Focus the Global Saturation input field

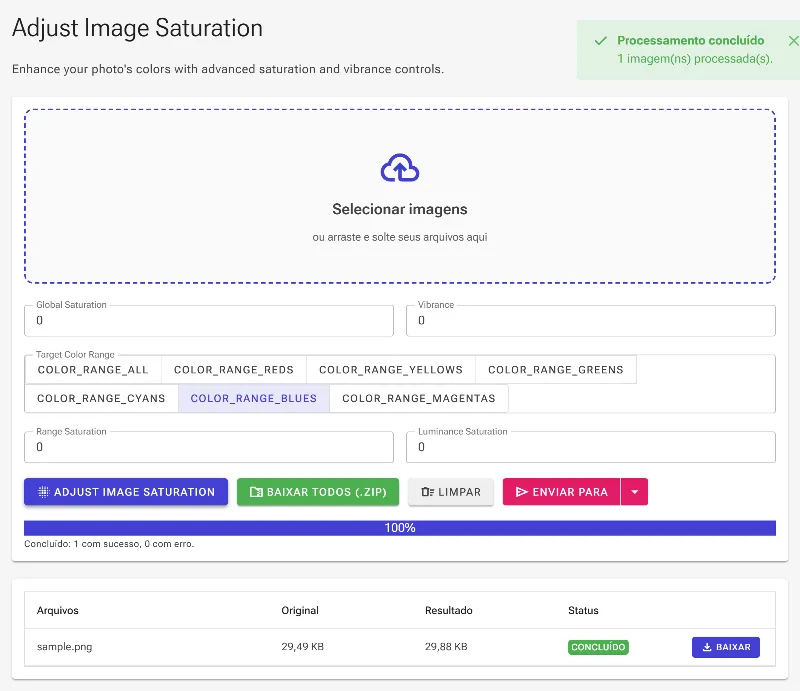pyautogui.click(x=209, y=320)
